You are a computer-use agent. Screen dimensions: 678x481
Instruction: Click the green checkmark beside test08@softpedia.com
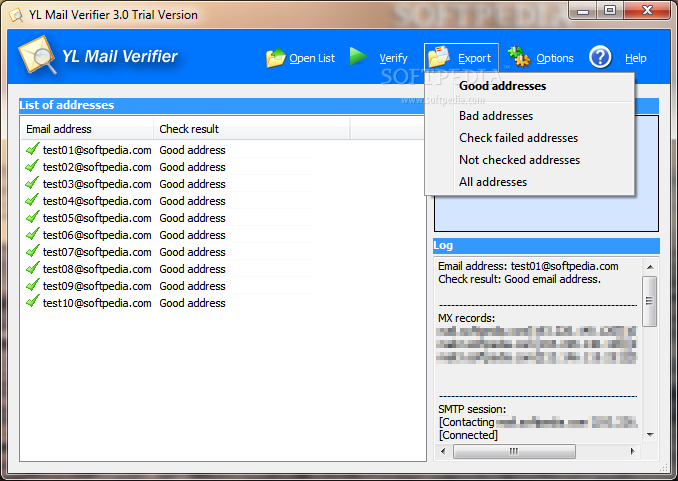click(x=32, y=268)
